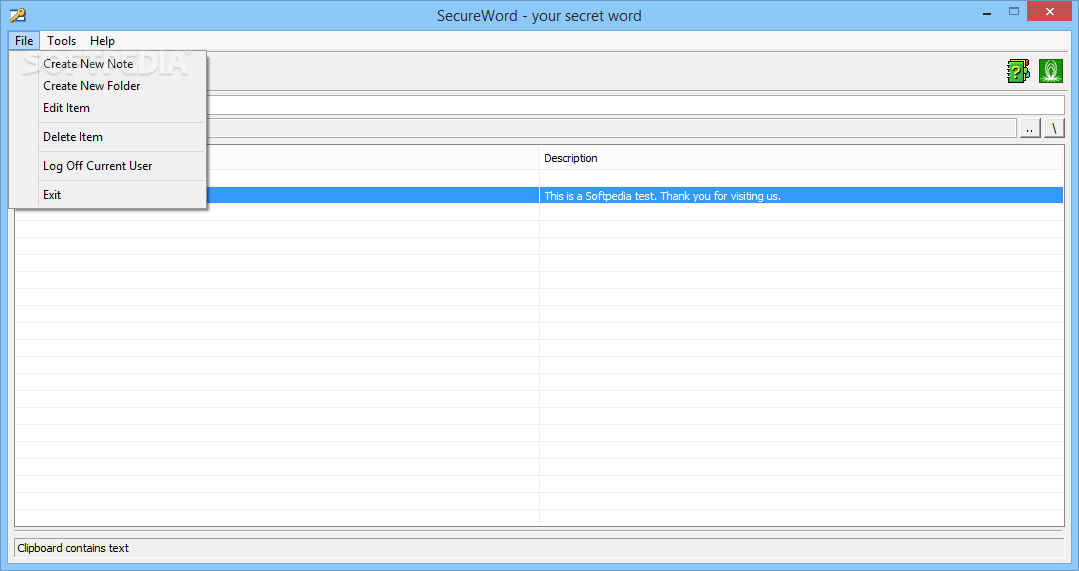This screenshot has width=1079, height=571.
Task: Maximize the SecureWord window
Action: [1014, 12]
